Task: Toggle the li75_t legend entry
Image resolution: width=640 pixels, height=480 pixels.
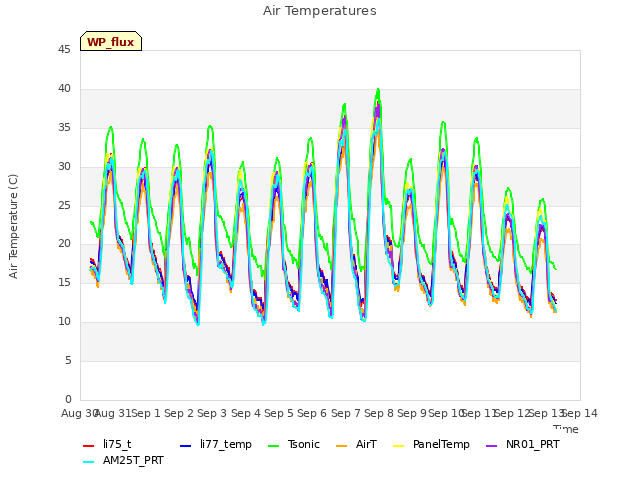Action: (x=107, y=444)
